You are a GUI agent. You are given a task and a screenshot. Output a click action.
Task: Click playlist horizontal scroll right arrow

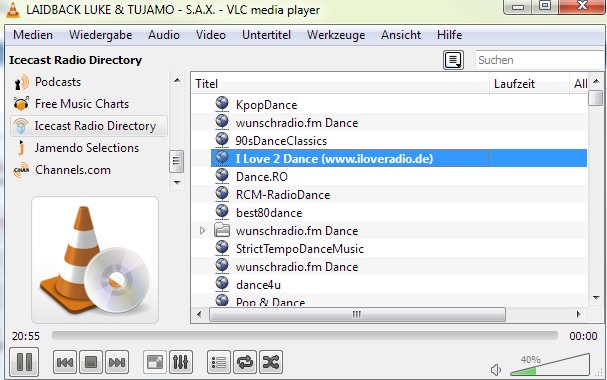point(579,314)
